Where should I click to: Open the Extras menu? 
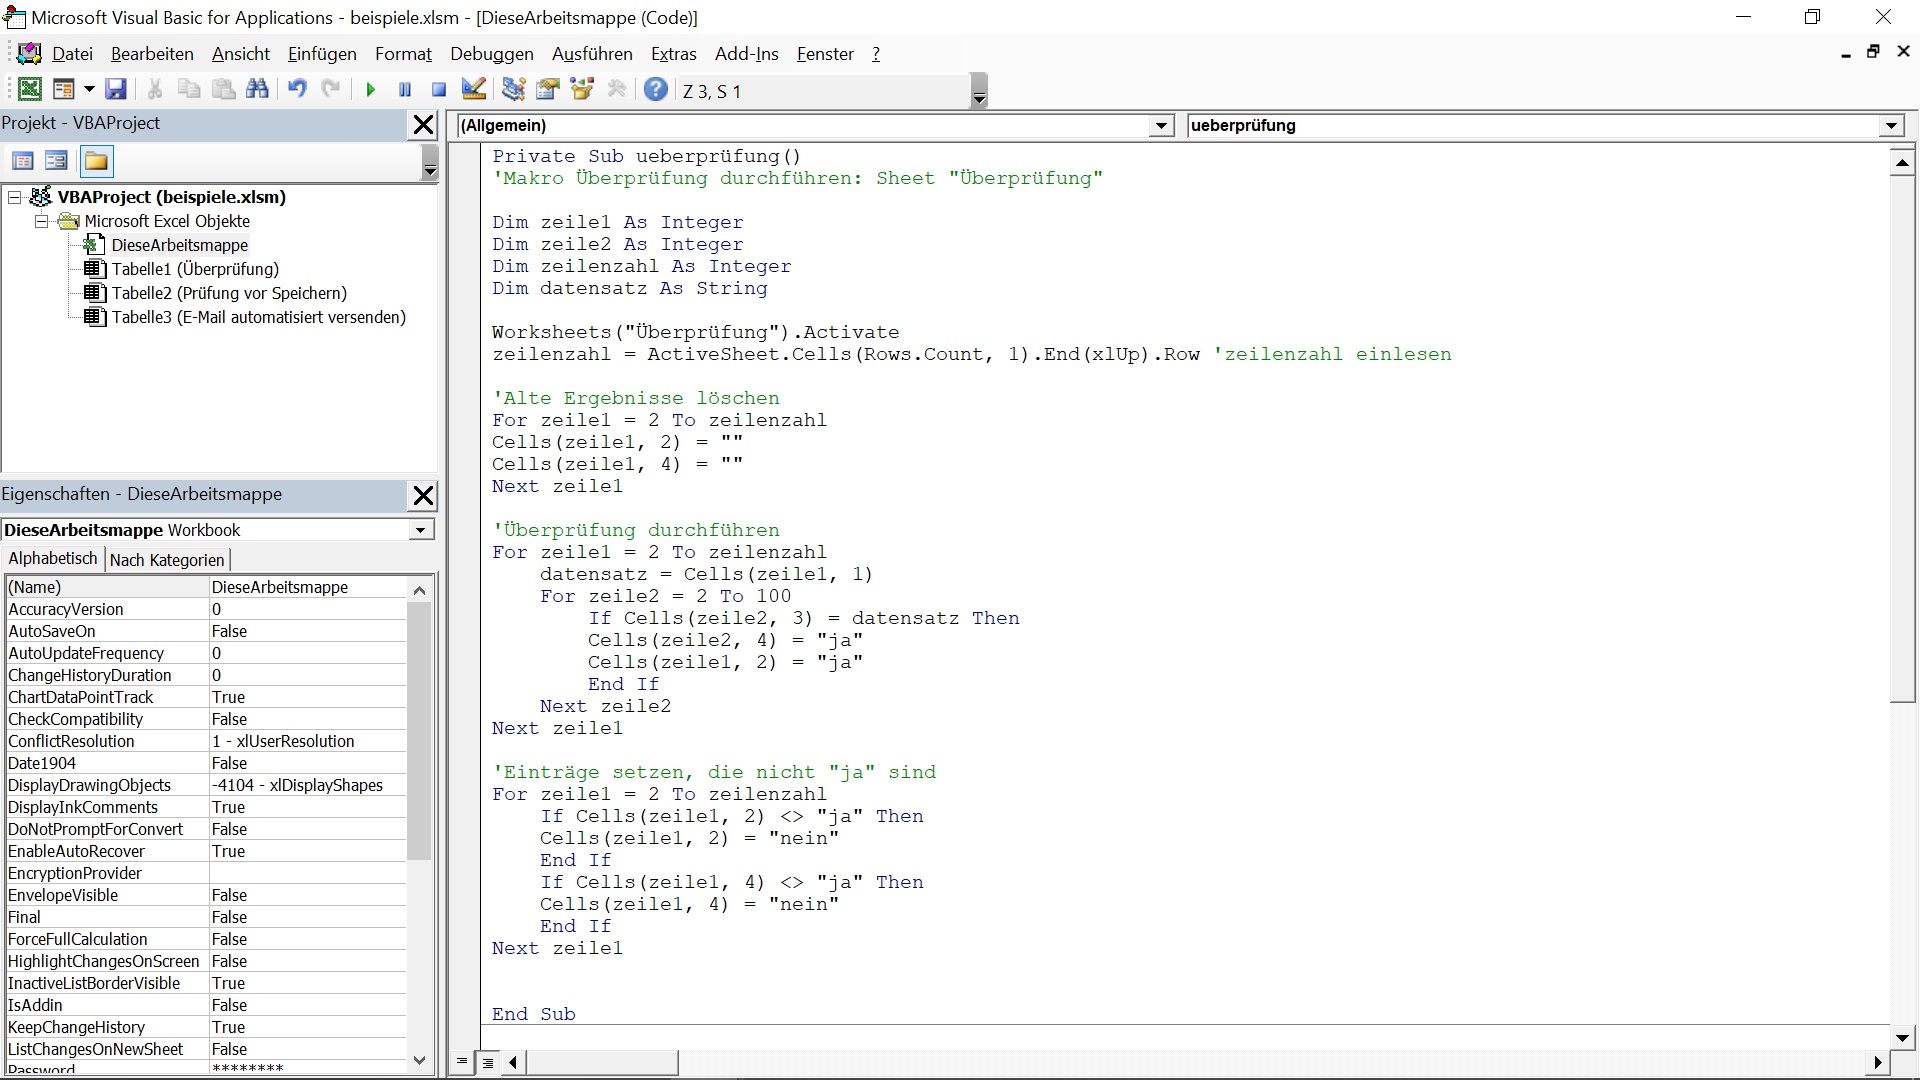674,54
